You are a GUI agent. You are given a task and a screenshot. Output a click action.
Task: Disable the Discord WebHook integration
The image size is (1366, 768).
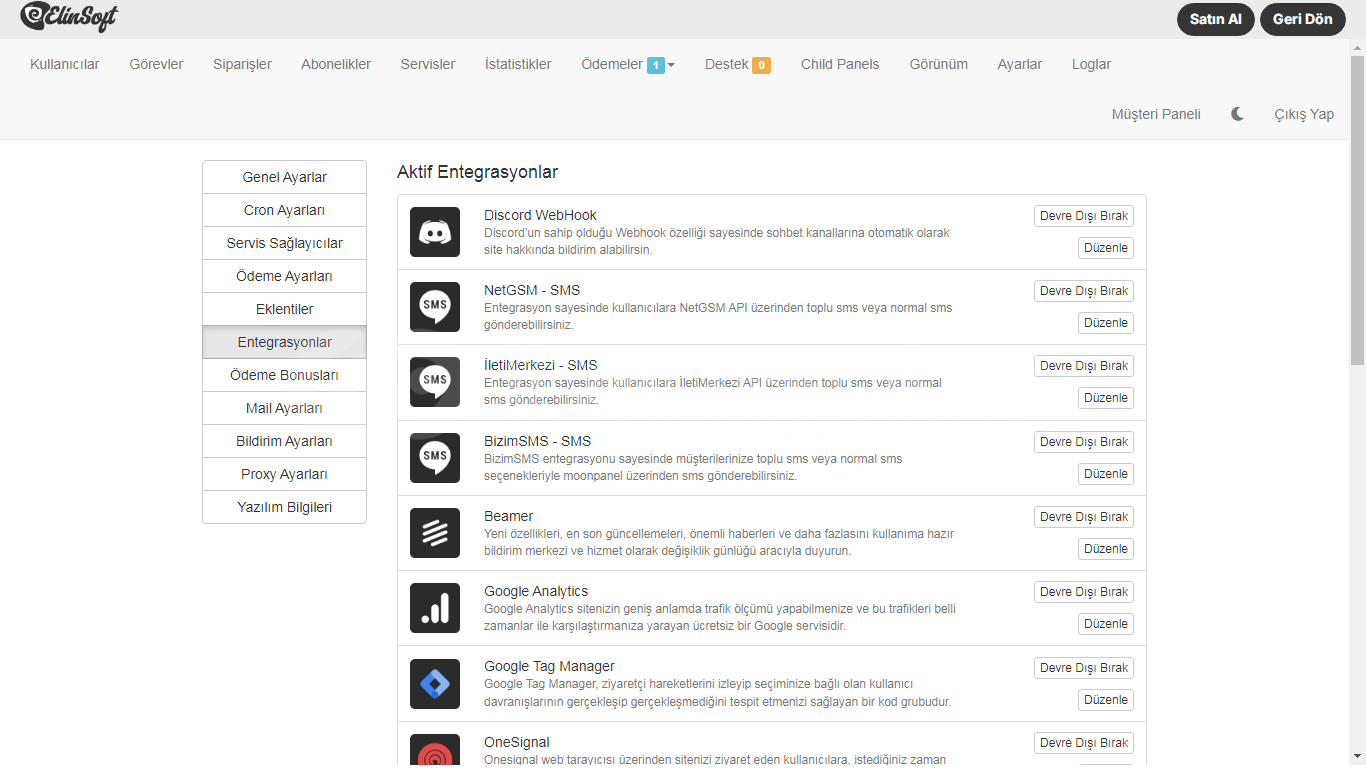click(x=1084, y=216)
